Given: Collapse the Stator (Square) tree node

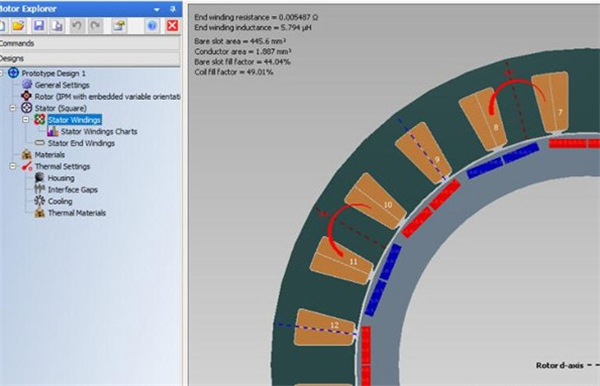Looking at the screenshot, I should 13,108.
